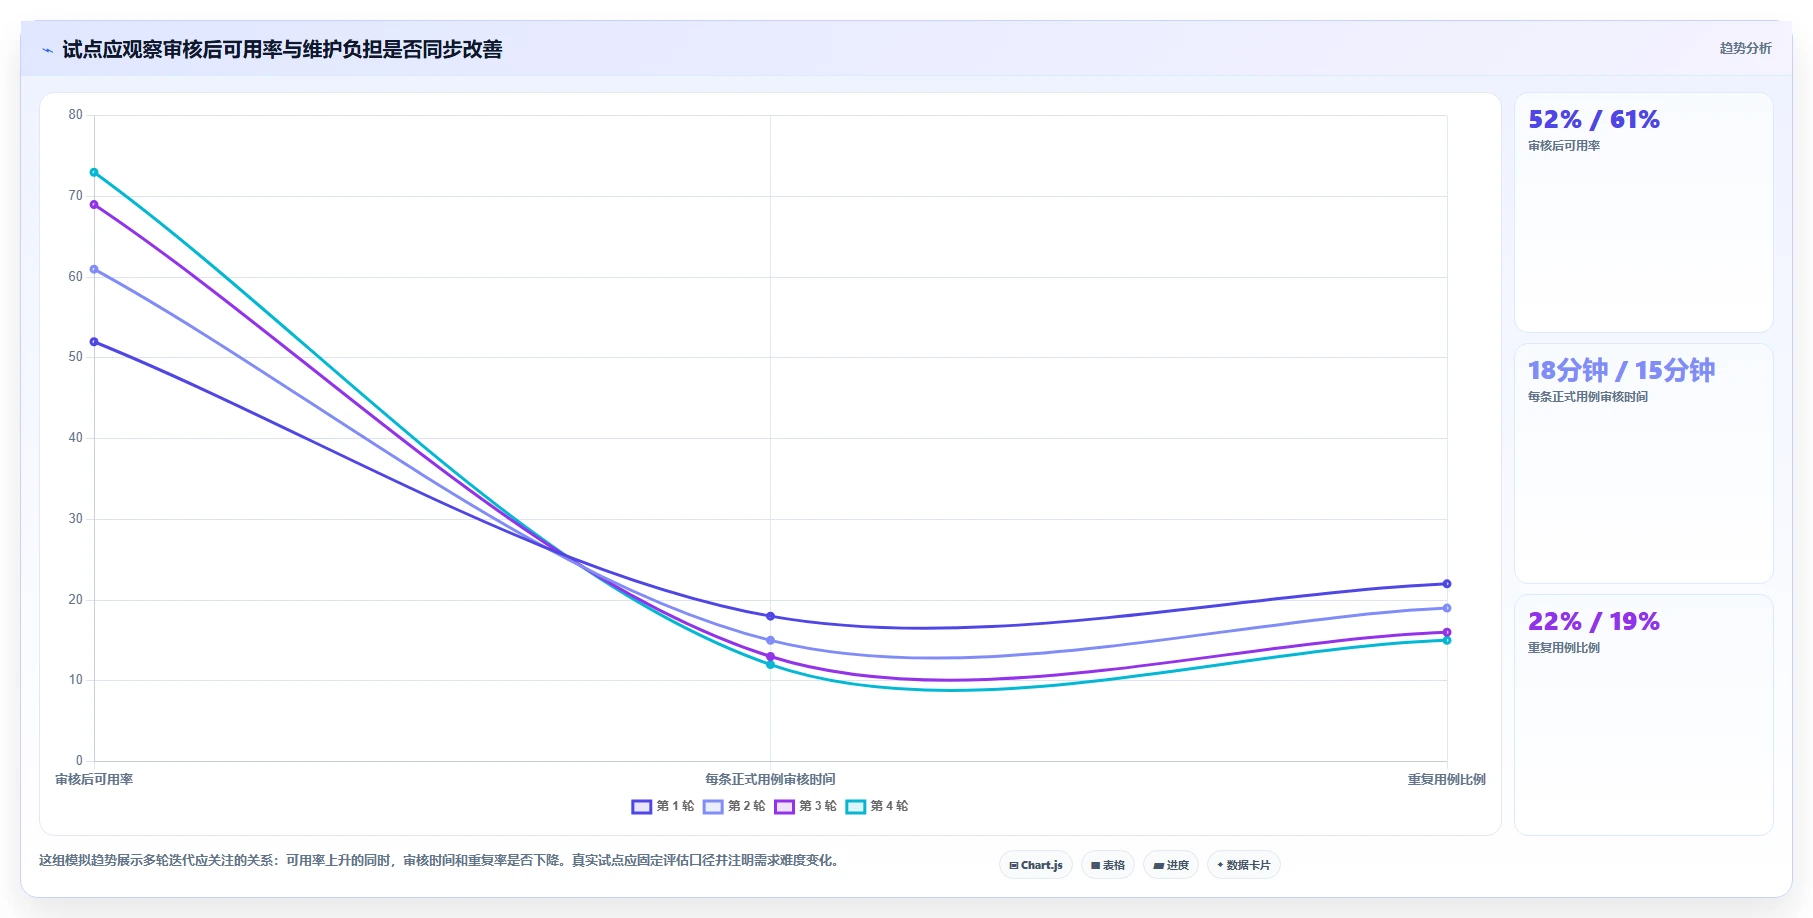Screen dimensions: 1813x918
Task: Click the 审核后可用率 caption inside the first card
Action: tap(1564, 146)
